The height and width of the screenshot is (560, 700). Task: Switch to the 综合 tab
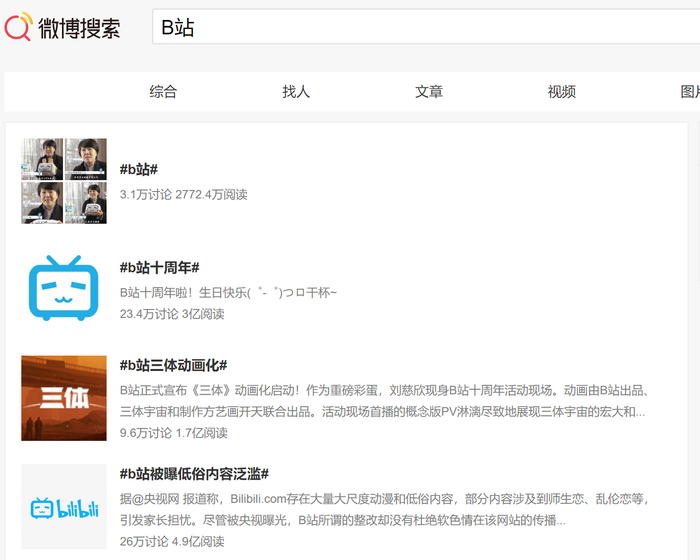(x=163, y=92)
